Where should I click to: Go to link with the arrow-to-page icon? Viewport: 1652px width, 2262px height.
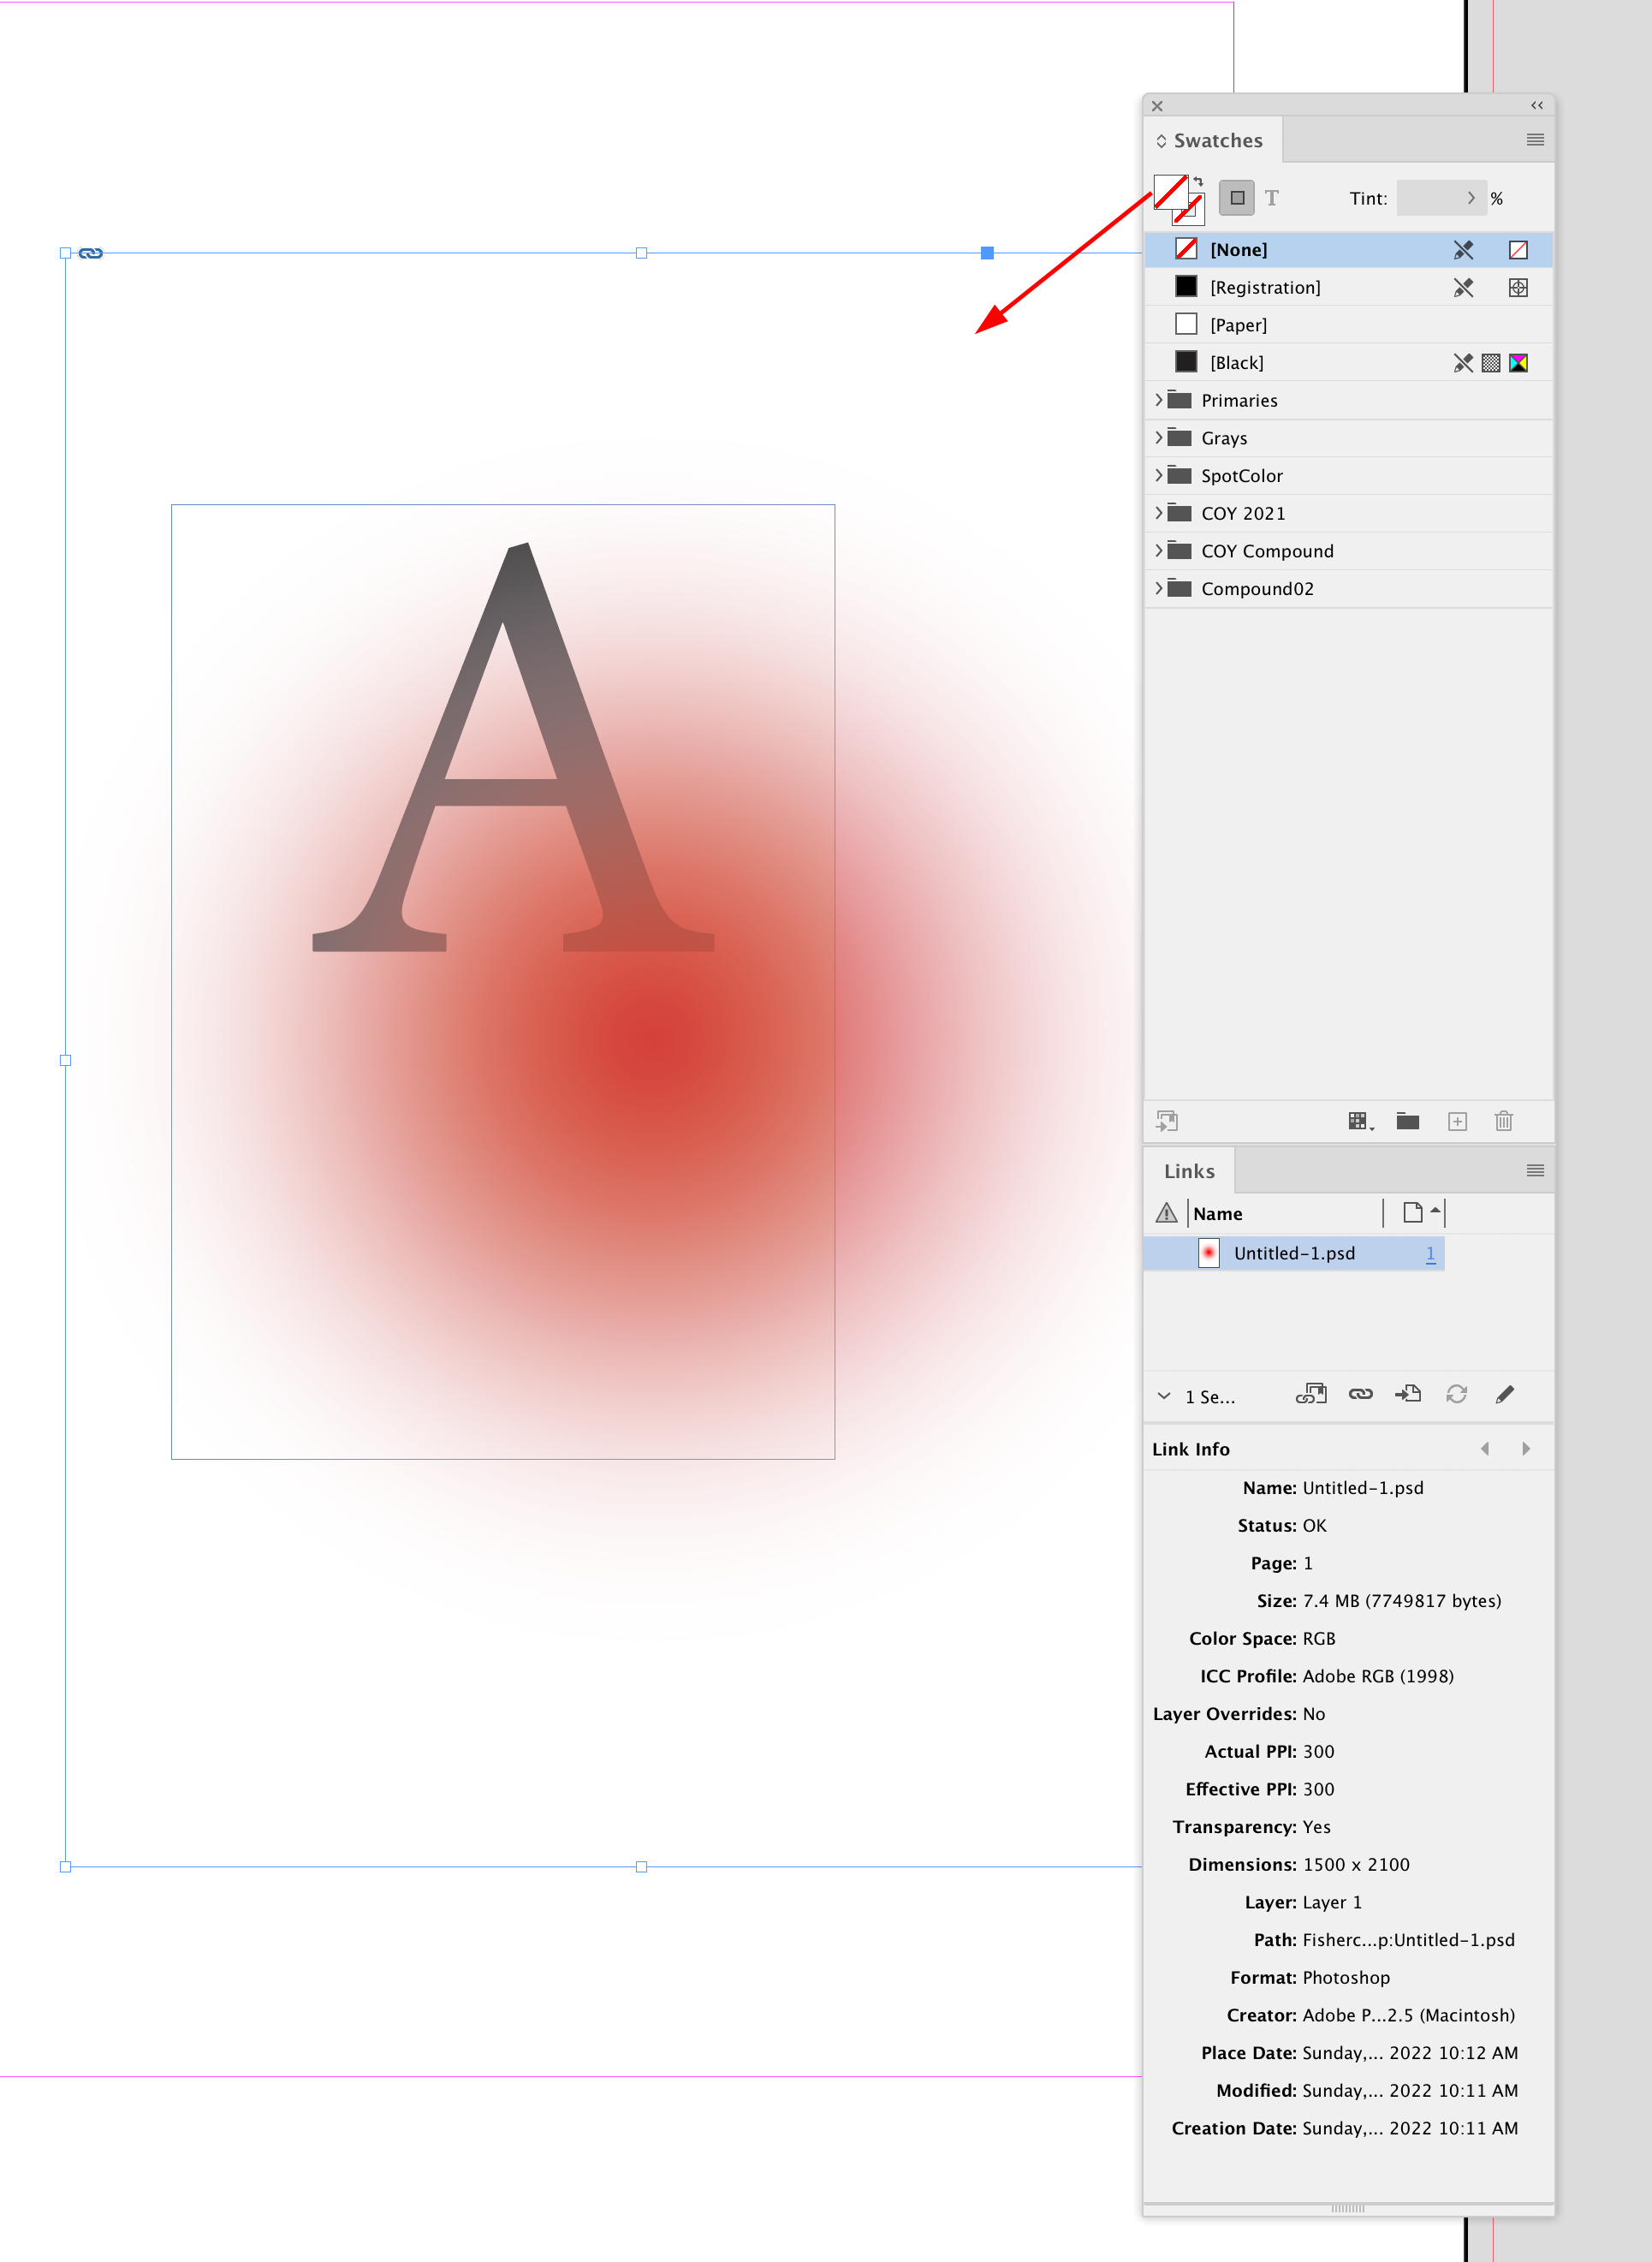coord(1409,1394)
